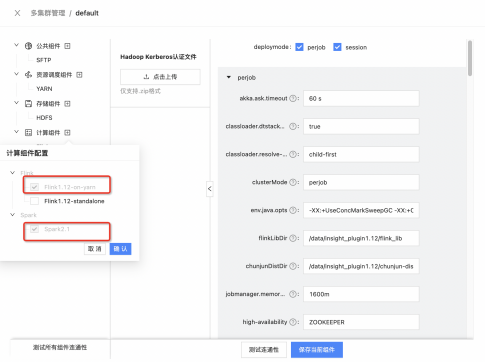485x362 pixels.
Task: Select the HDFS component
Action: coord(44,118)
